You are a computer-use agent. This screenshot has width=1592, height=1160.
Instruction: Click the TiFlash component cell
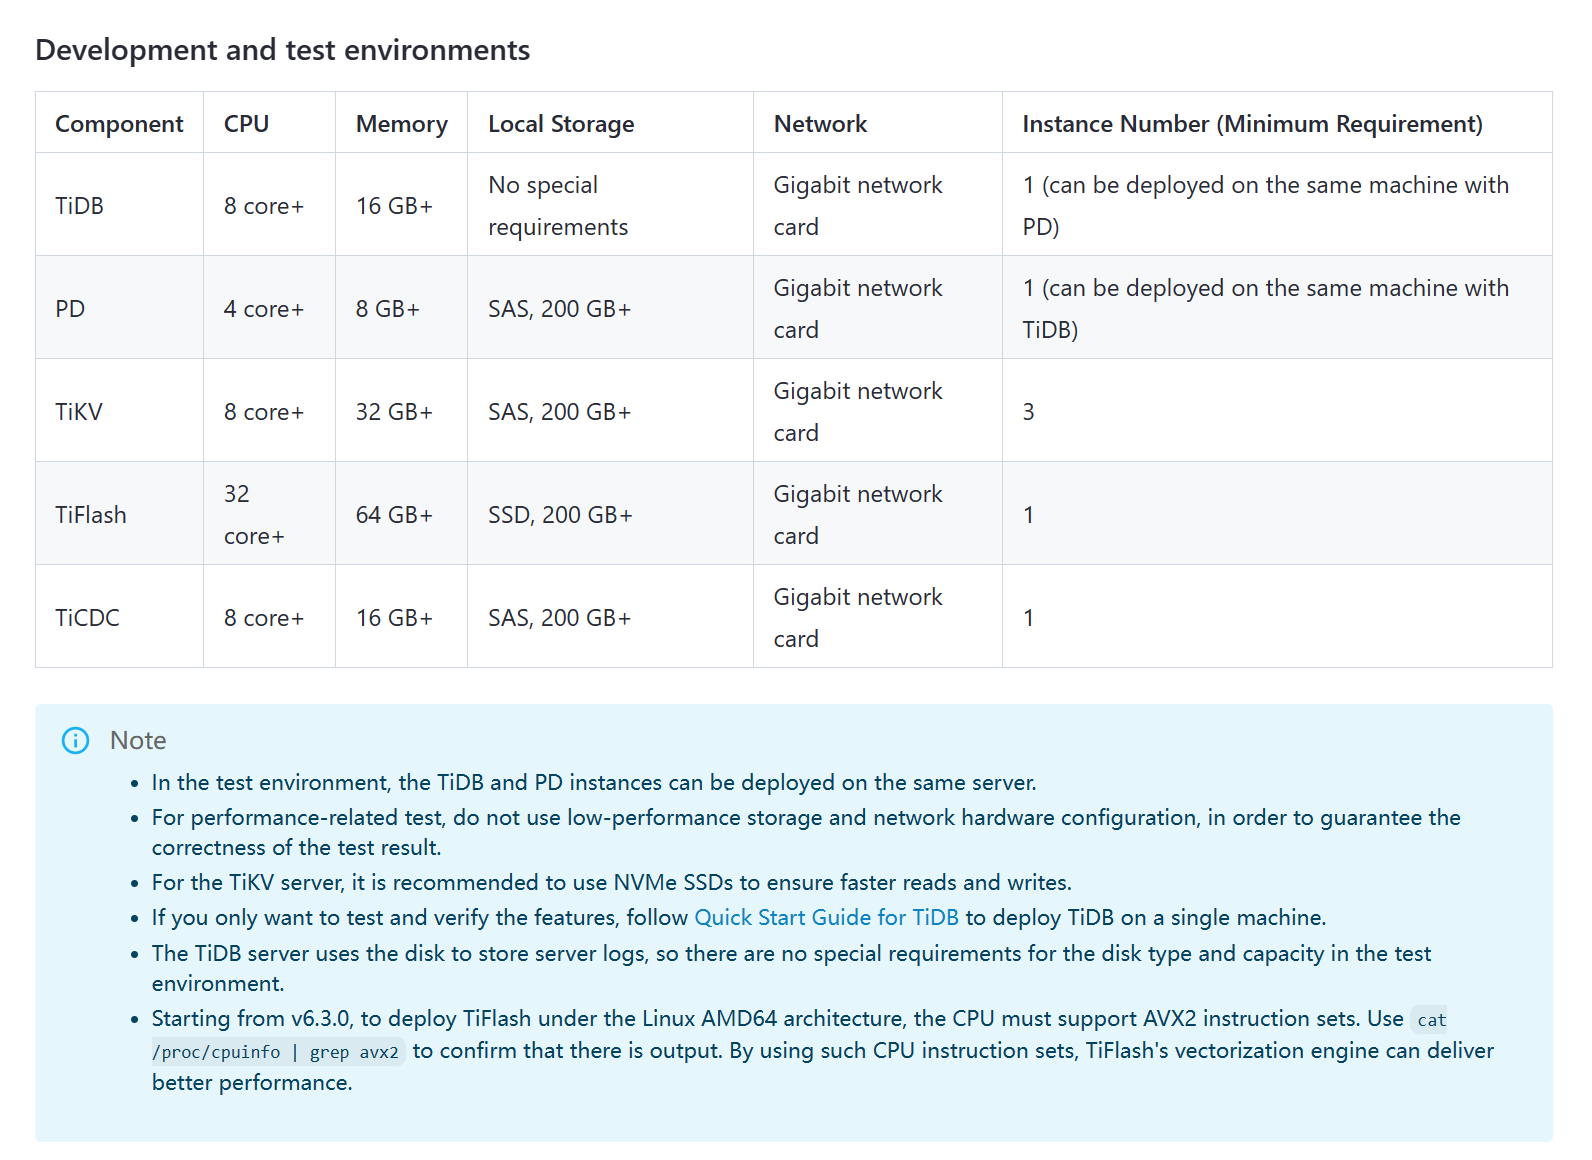pyautogui.click(x=119, y=514)
